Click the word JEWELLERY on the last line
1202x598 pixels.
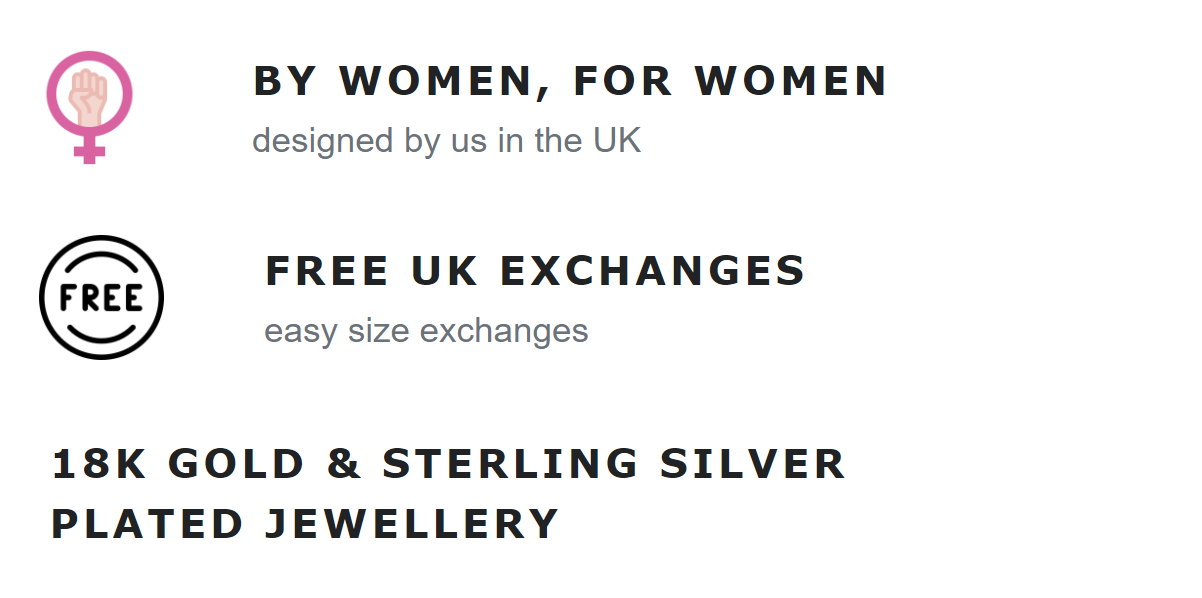411,524
